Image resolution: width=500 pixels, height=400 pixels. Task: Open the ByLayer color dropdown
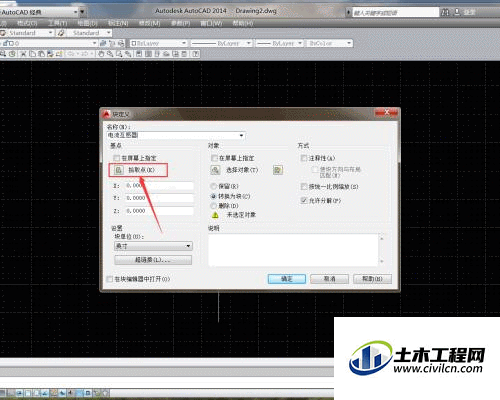click(184, 43)
